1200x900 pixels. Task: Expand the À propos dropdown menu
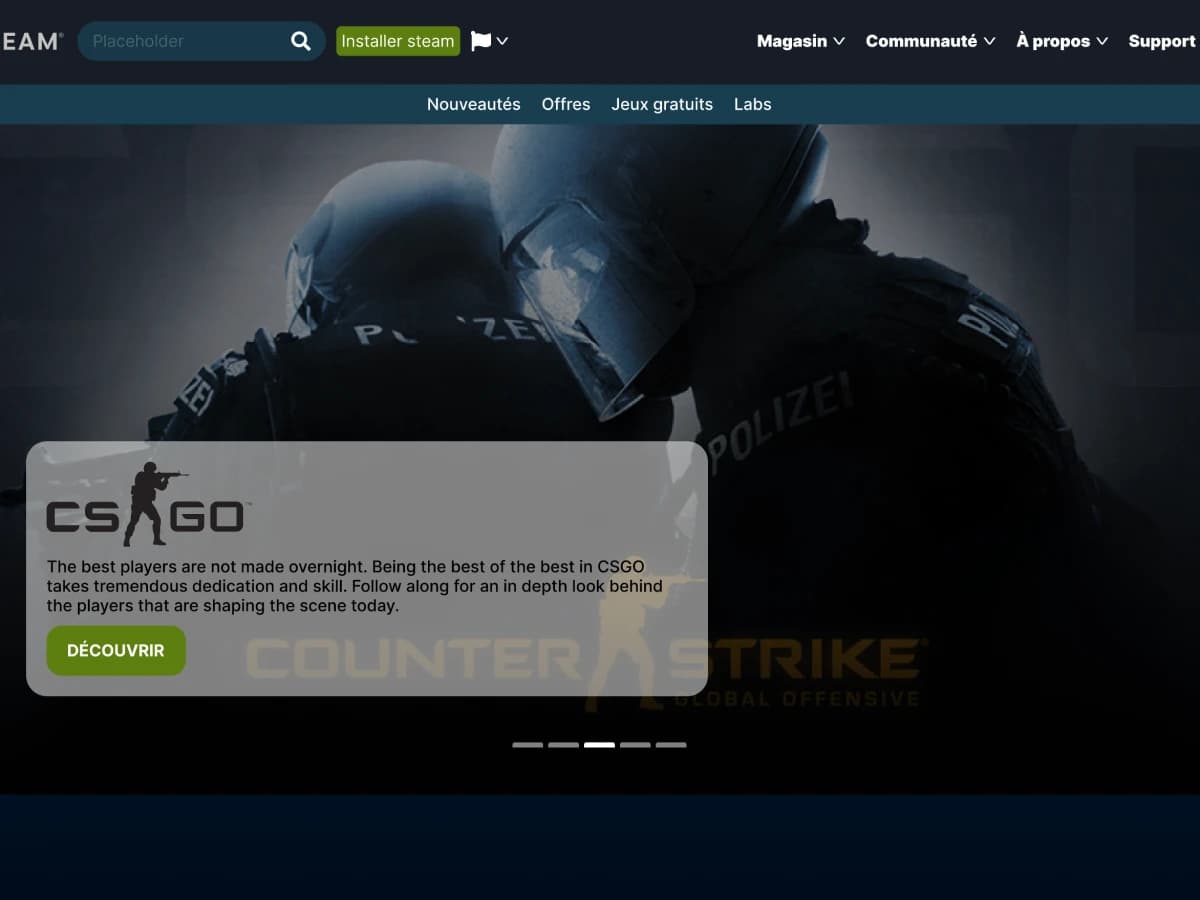(1062, 41)
